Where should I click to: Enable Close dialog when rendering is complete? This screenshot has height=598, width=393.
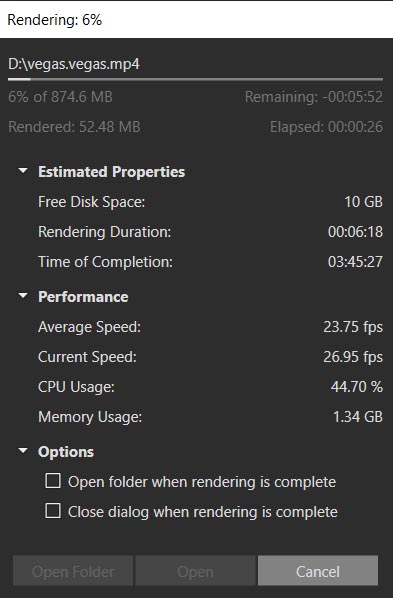click(53, 511)
